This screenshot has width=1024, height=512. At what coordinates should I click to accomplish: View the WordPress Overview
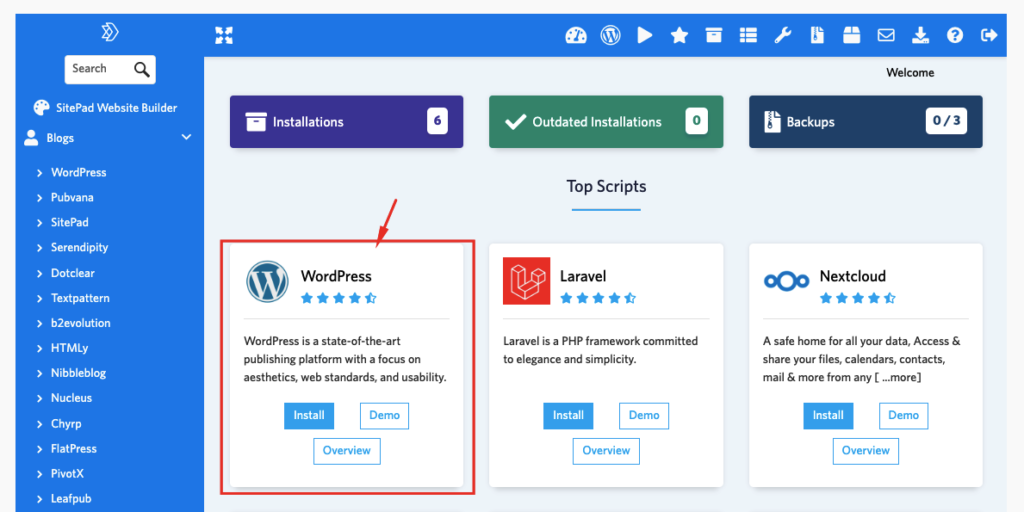click(347, 451)
